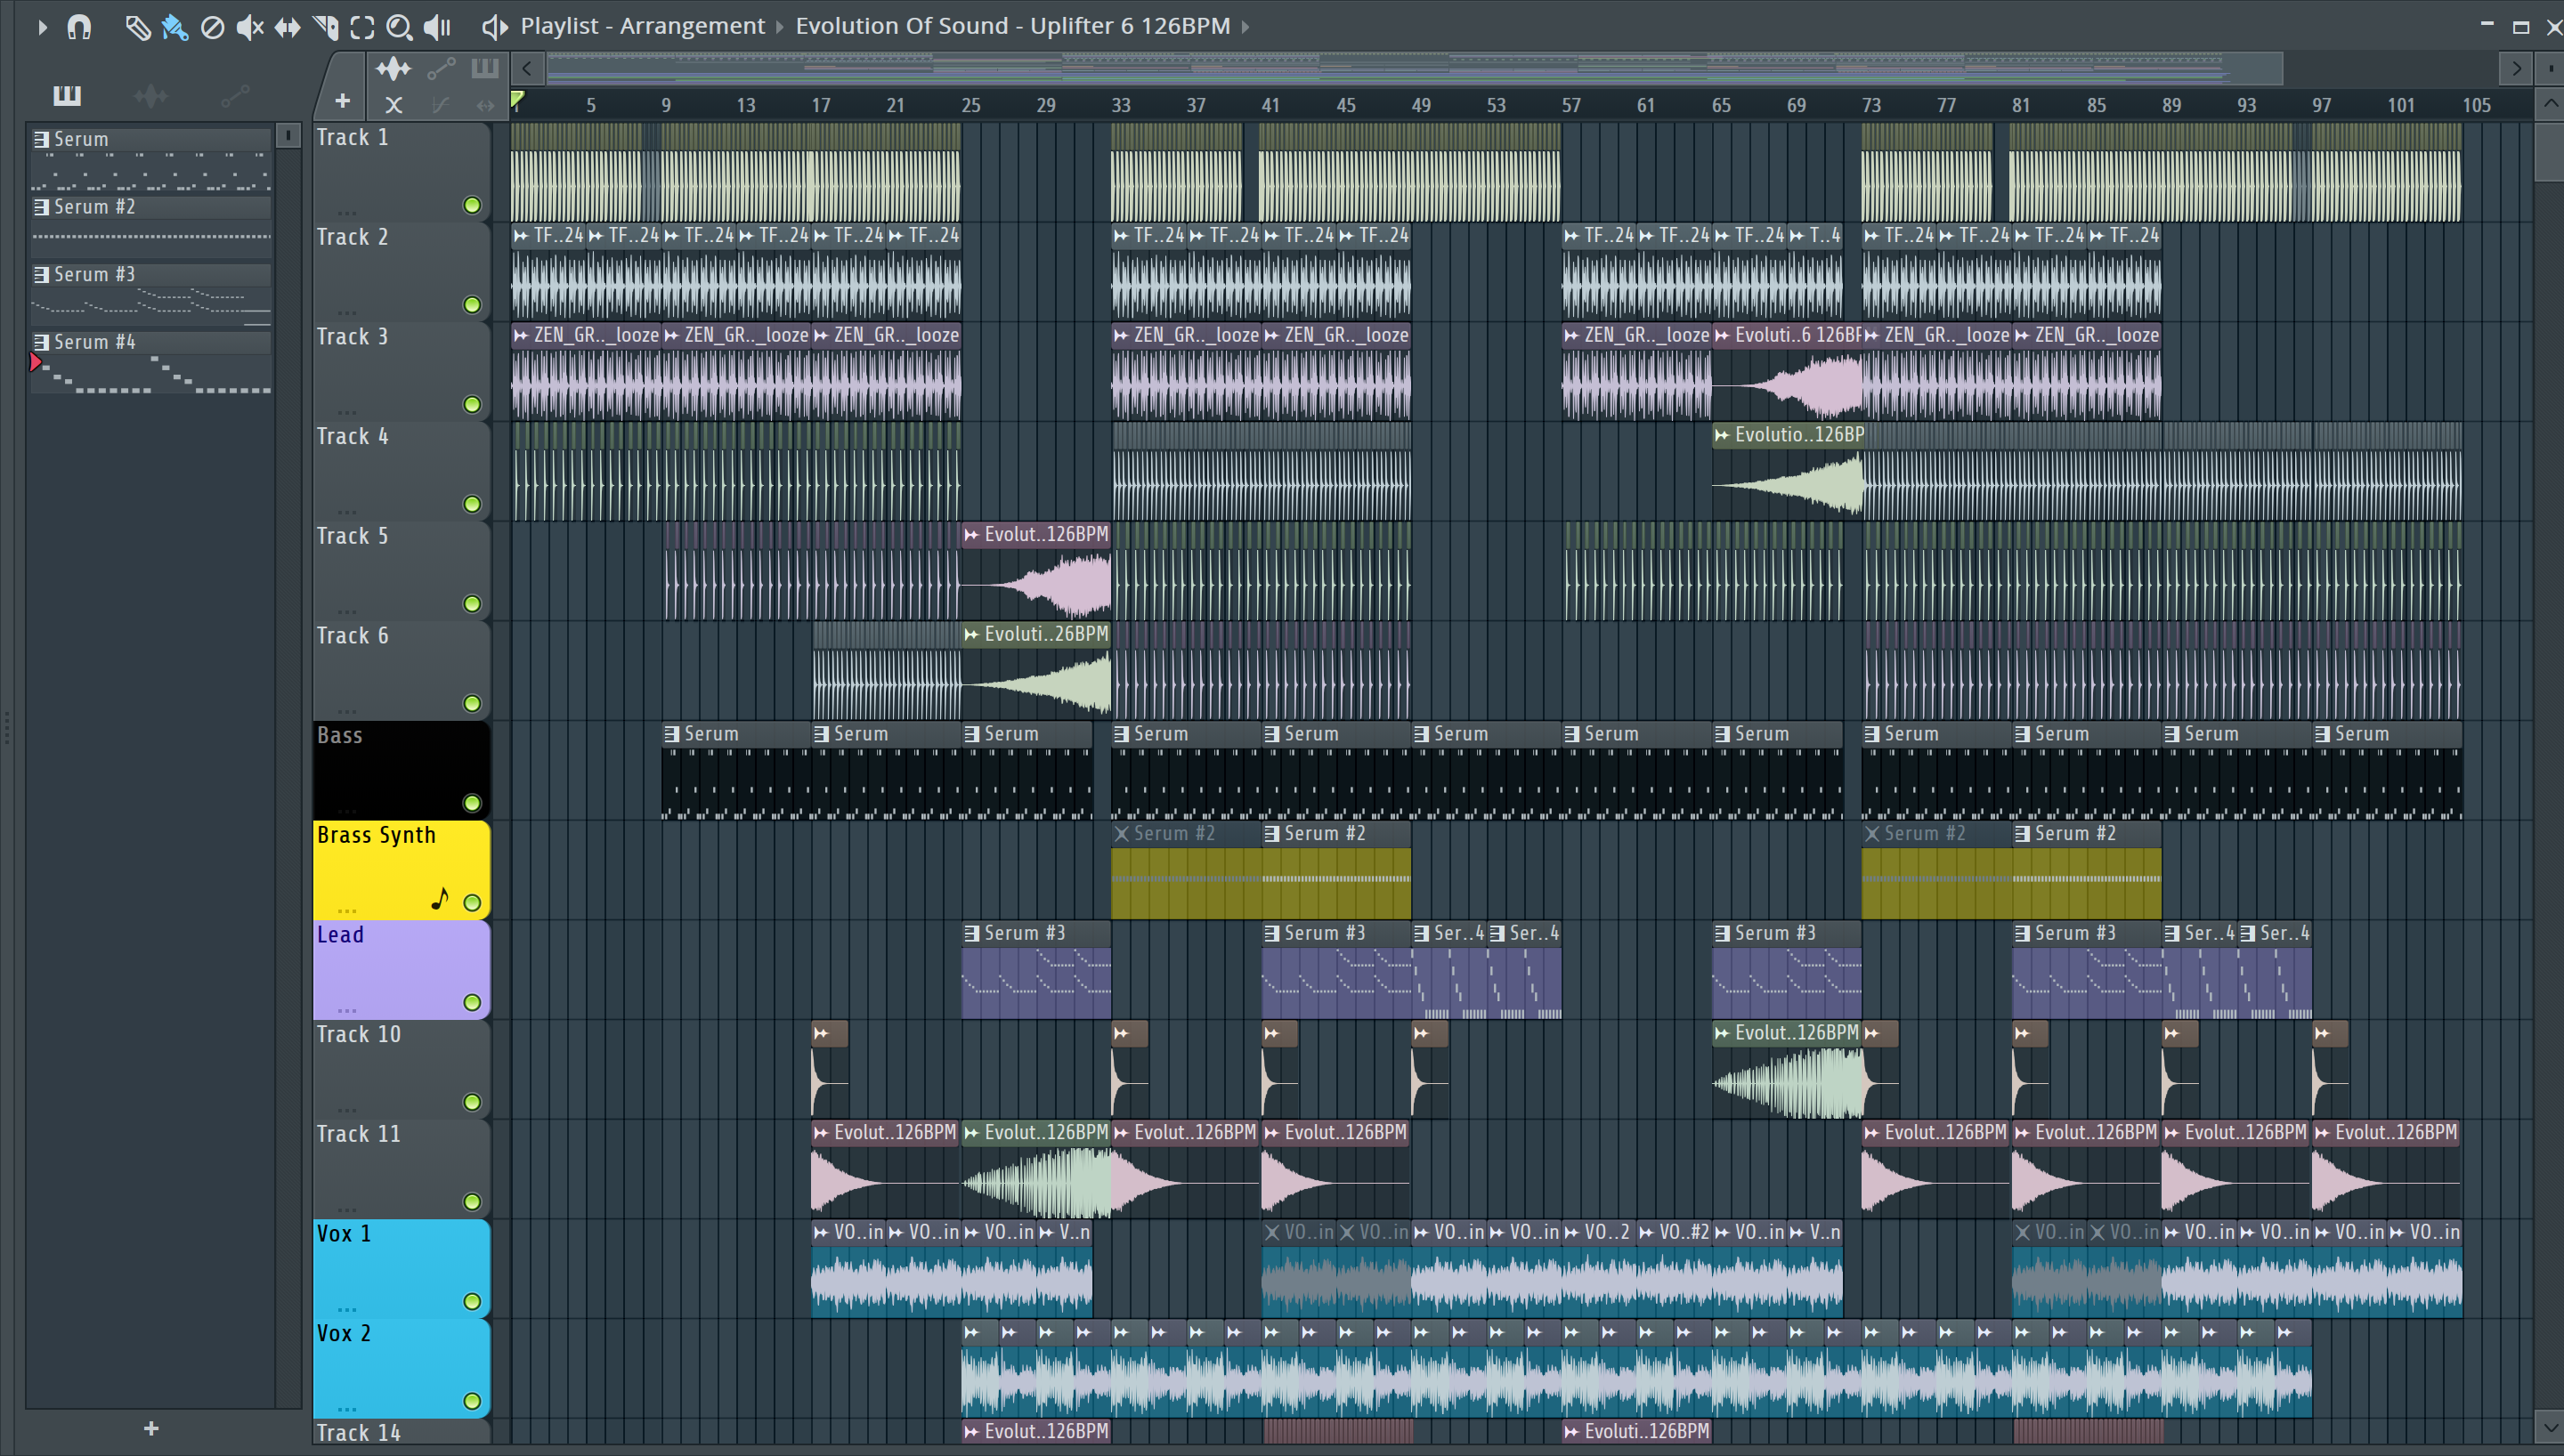Focus on audio clips waveform icon
This screenshot has height=1456, width=2564.
coord(393,69)
